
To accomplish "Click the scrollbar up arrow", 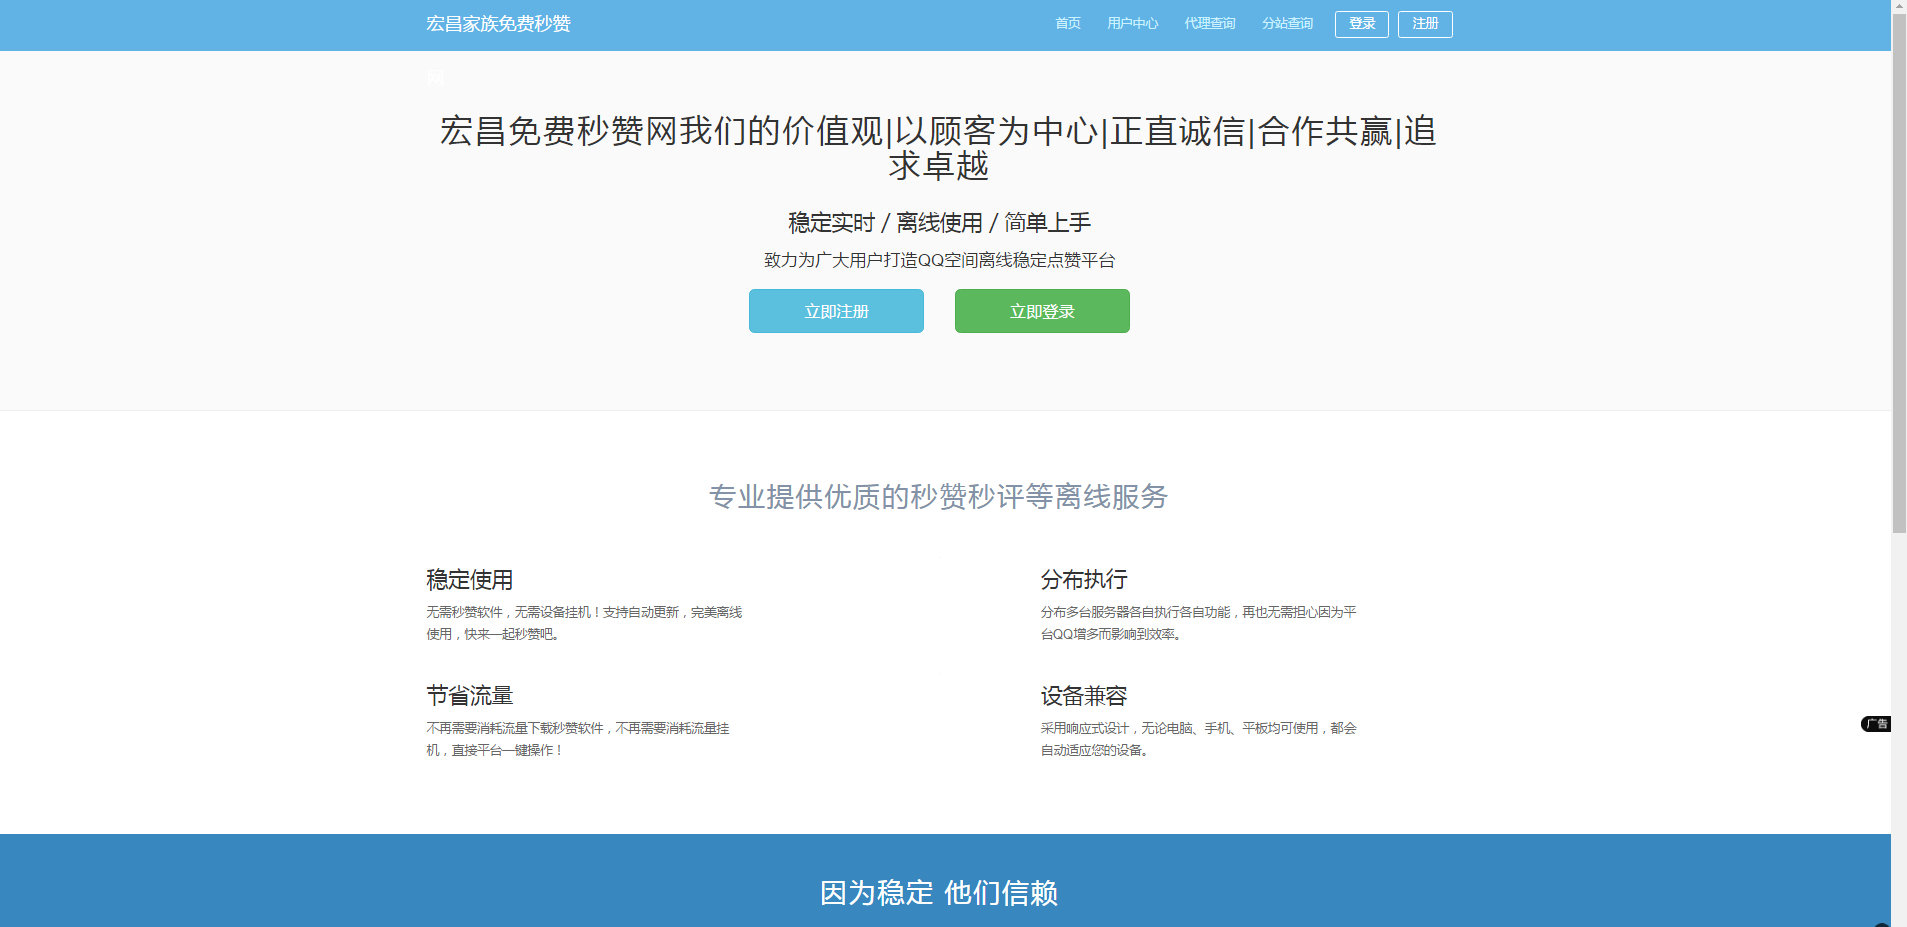I will click(1899, 7).
